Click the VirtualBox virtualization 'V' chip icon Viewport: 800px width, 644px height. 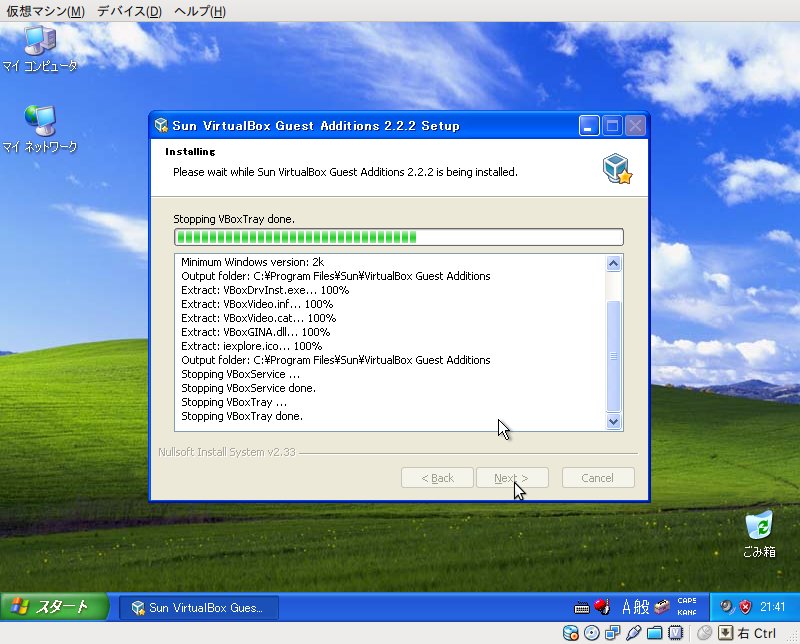click(676, 633)
